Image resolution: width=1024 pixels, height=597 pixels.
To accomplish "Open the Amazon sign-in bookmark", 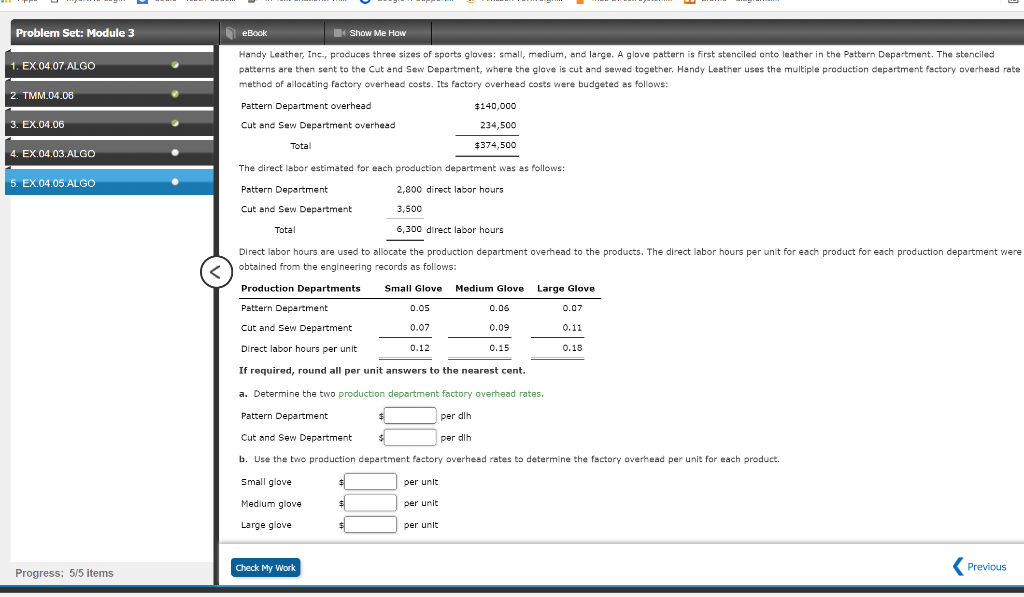I will (520, 3).
